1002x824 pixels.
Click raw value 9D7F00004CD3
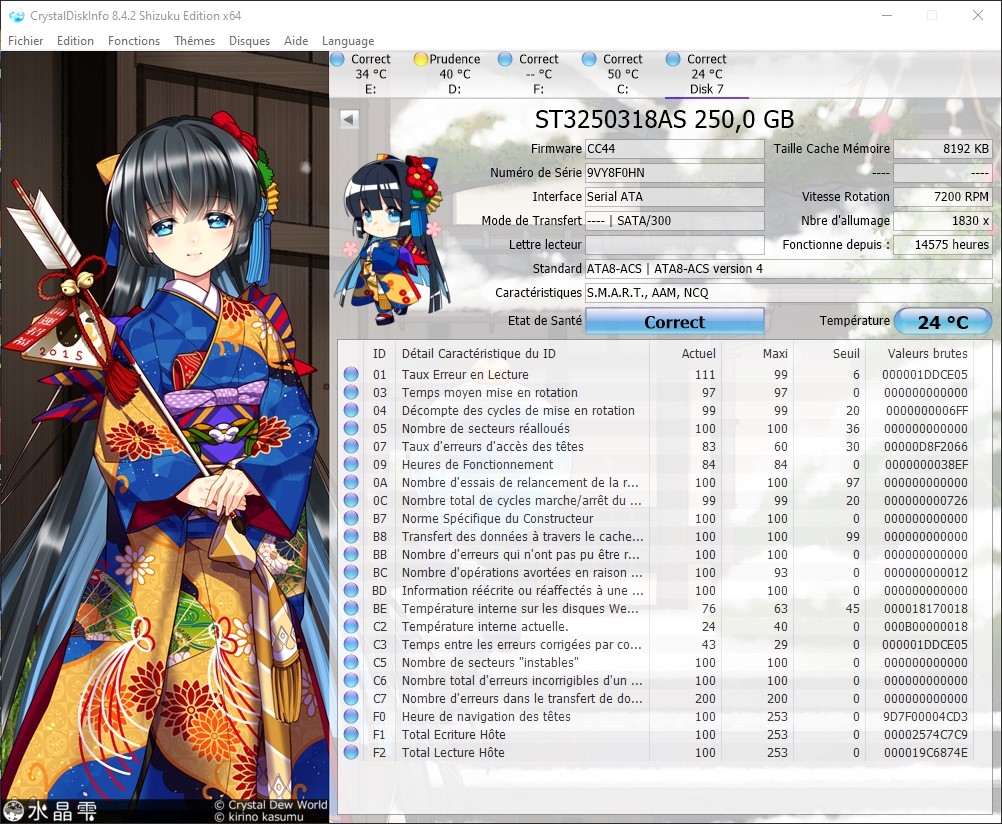click(925, 717)
